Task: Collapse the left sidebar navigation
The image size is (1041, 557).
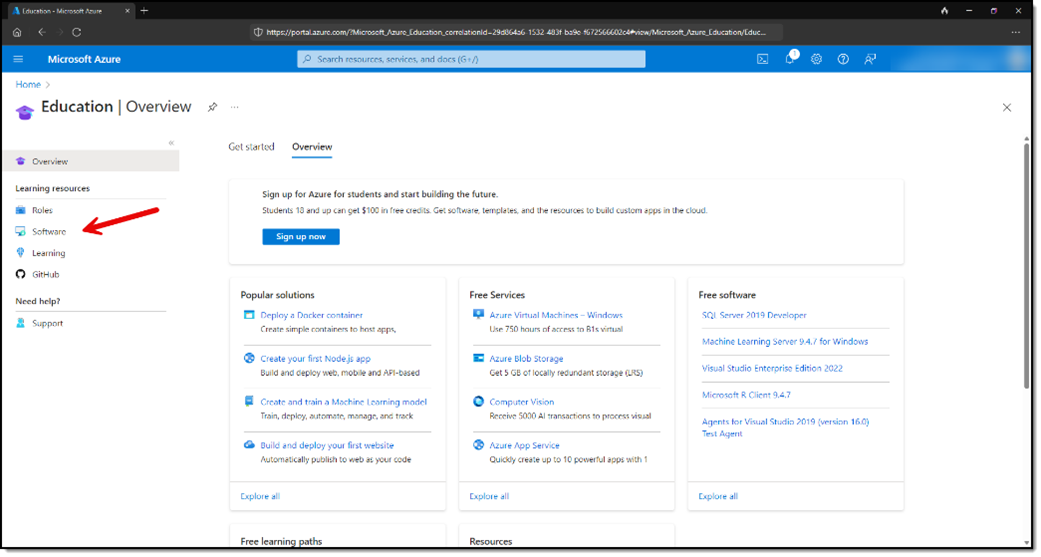Action: point(171,143)
